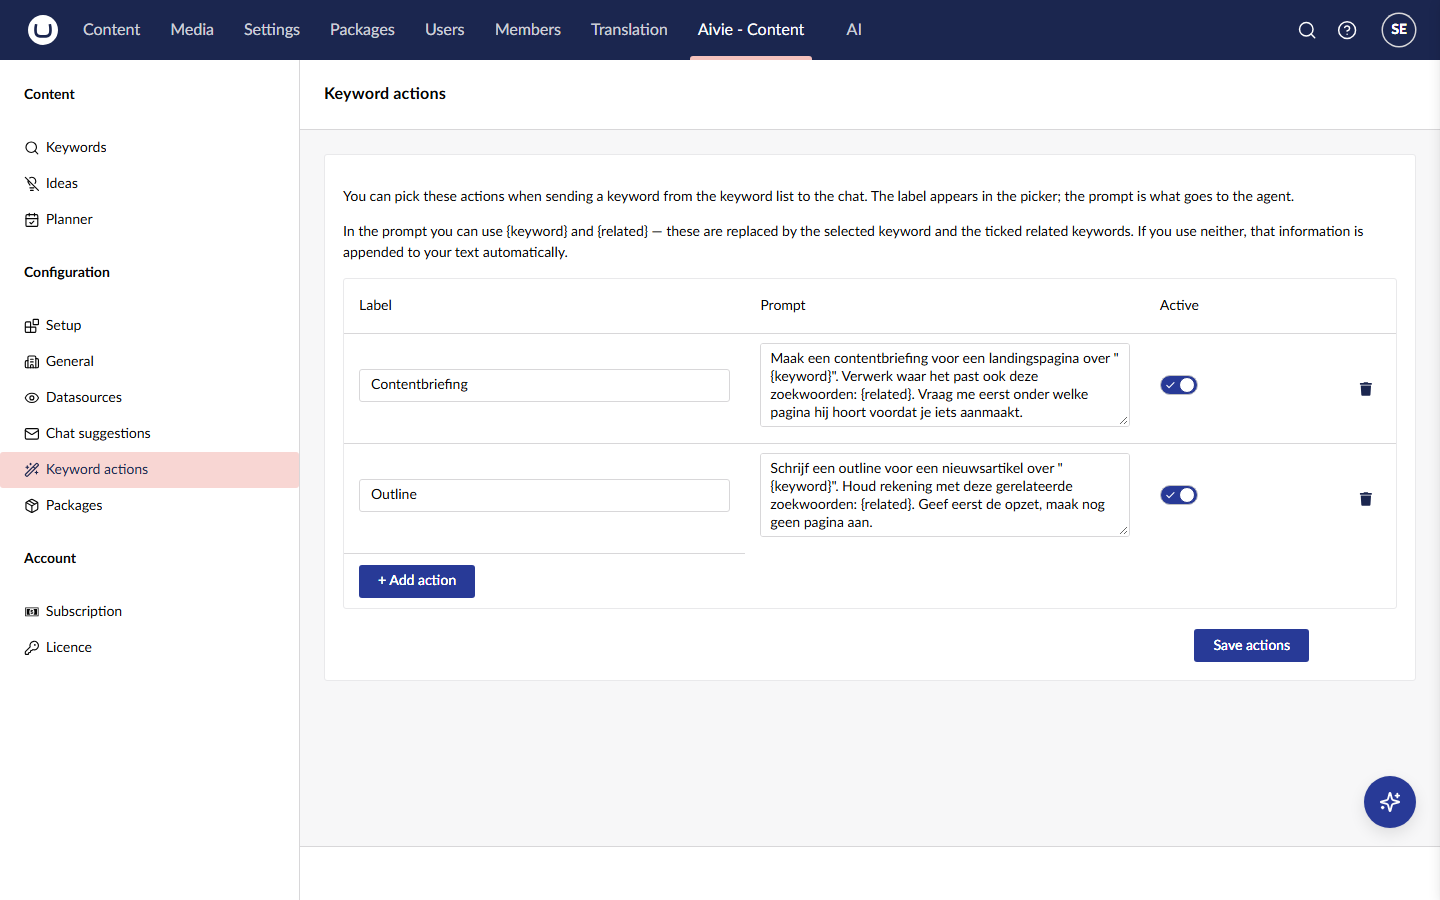This screenshot has width=1440, height=900.
Task: Go to the Settings section
Action: pyautogui.click(x=272, y=30)
